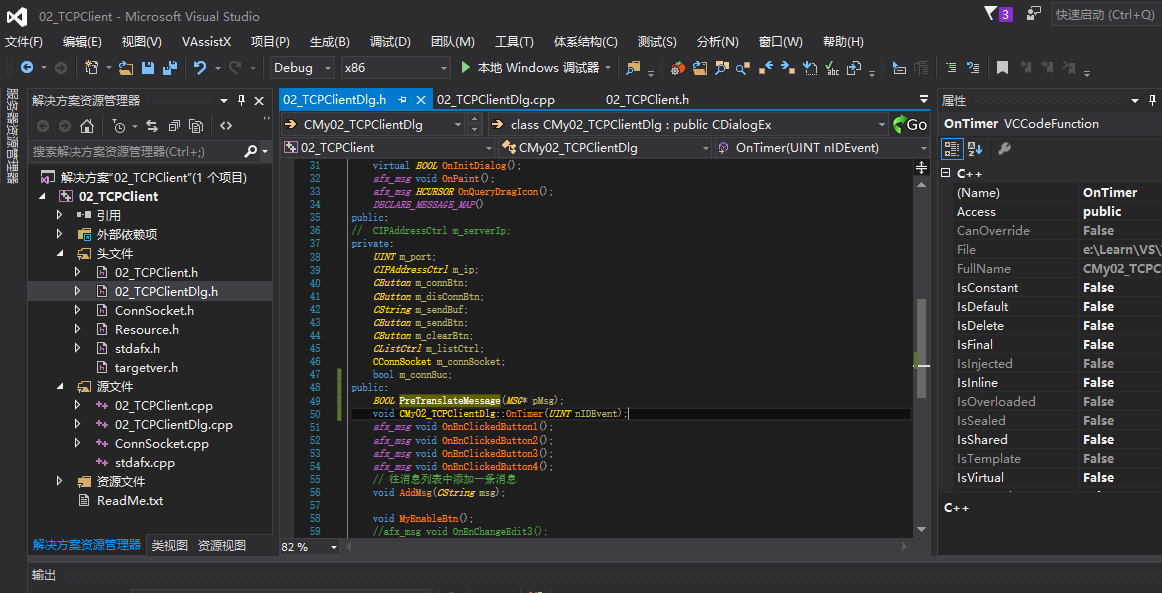Open the OnTimer(UINT nIDEvent) member dropdown
Viewport: 1162px width, 593px height.
(822, 148)
